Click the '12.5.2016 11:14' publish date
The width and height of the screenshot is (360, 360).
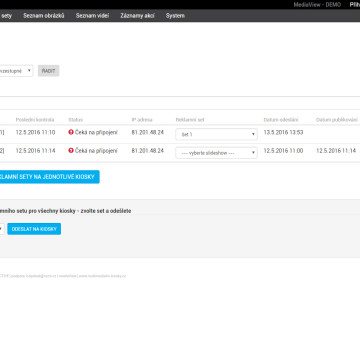pos(336,151)
